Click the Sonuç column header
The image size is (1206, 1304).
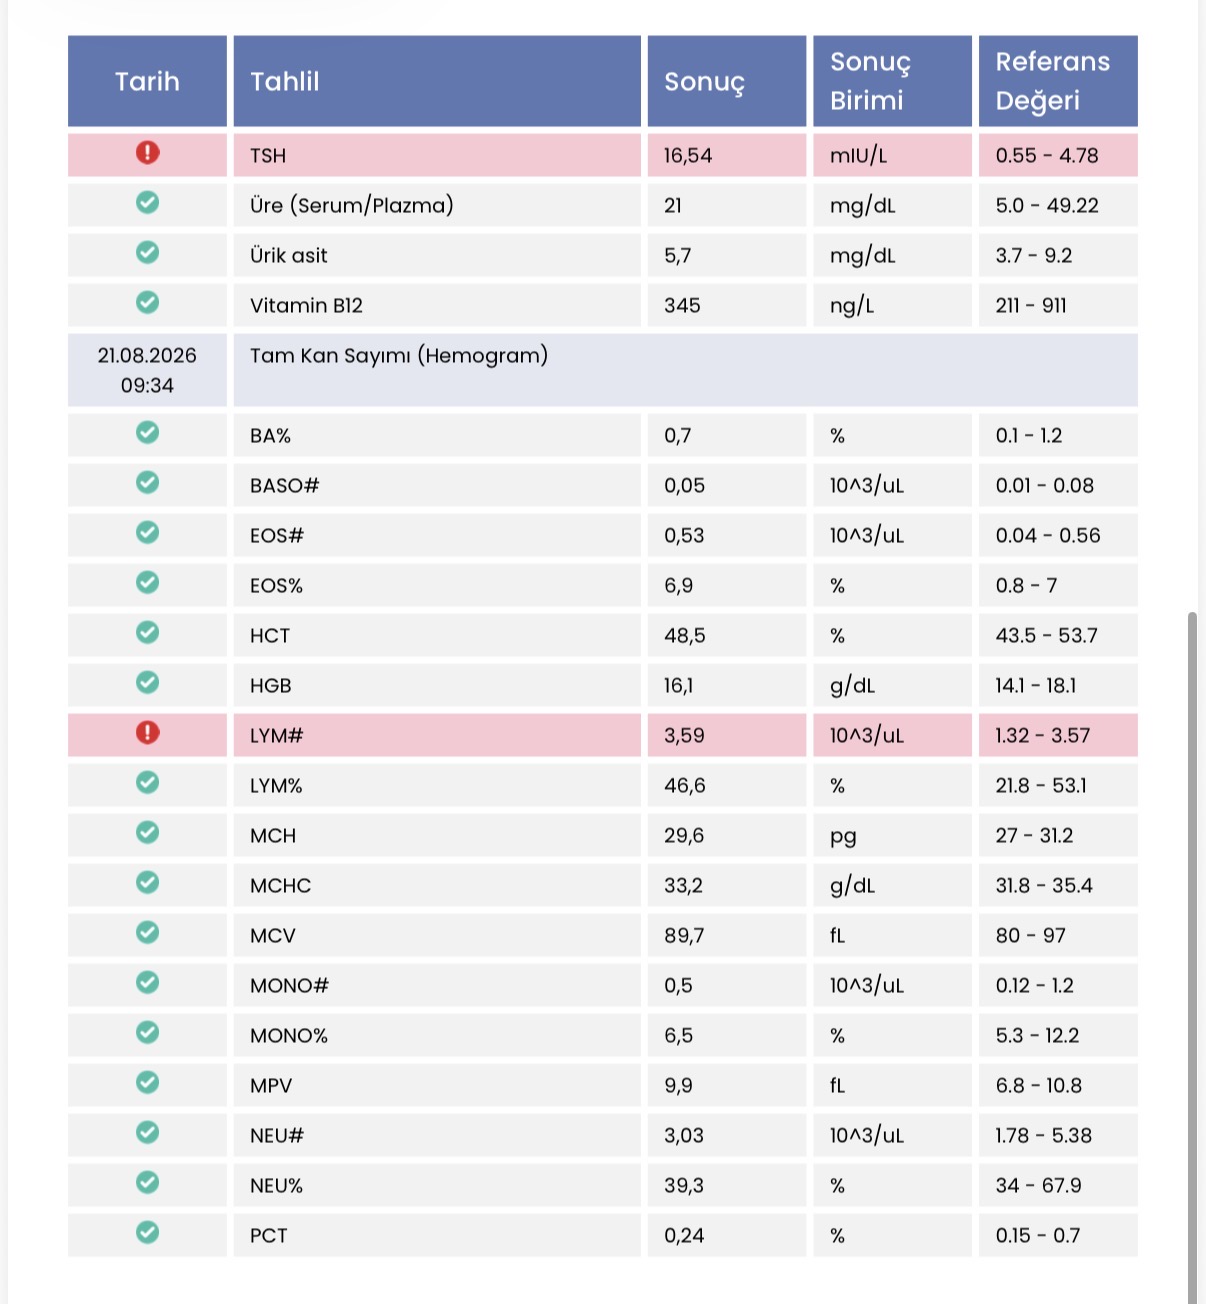coord(727,81)
